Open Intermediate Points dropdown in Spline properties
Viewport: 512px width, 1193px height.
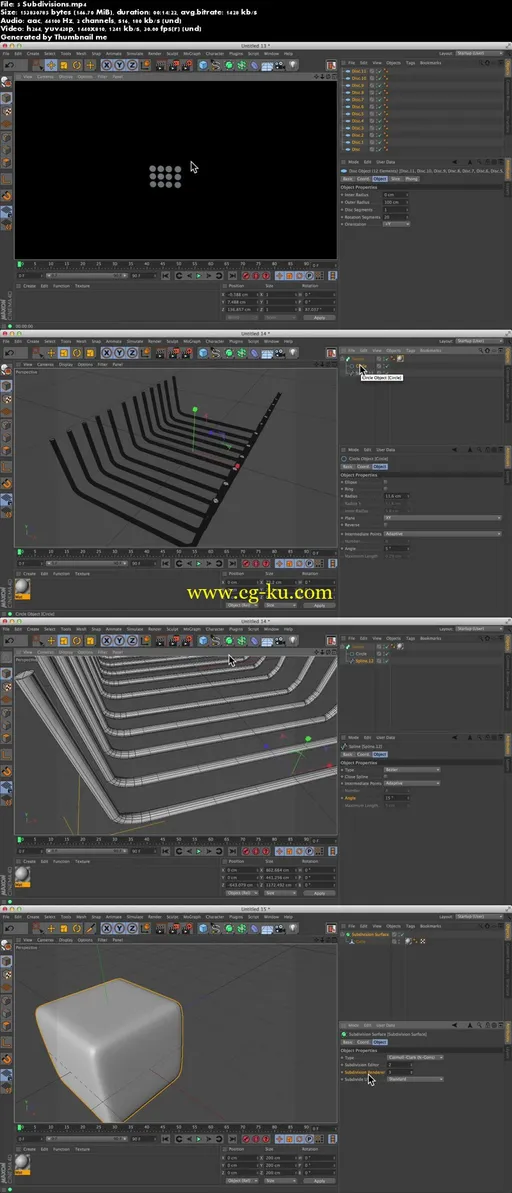412,783
